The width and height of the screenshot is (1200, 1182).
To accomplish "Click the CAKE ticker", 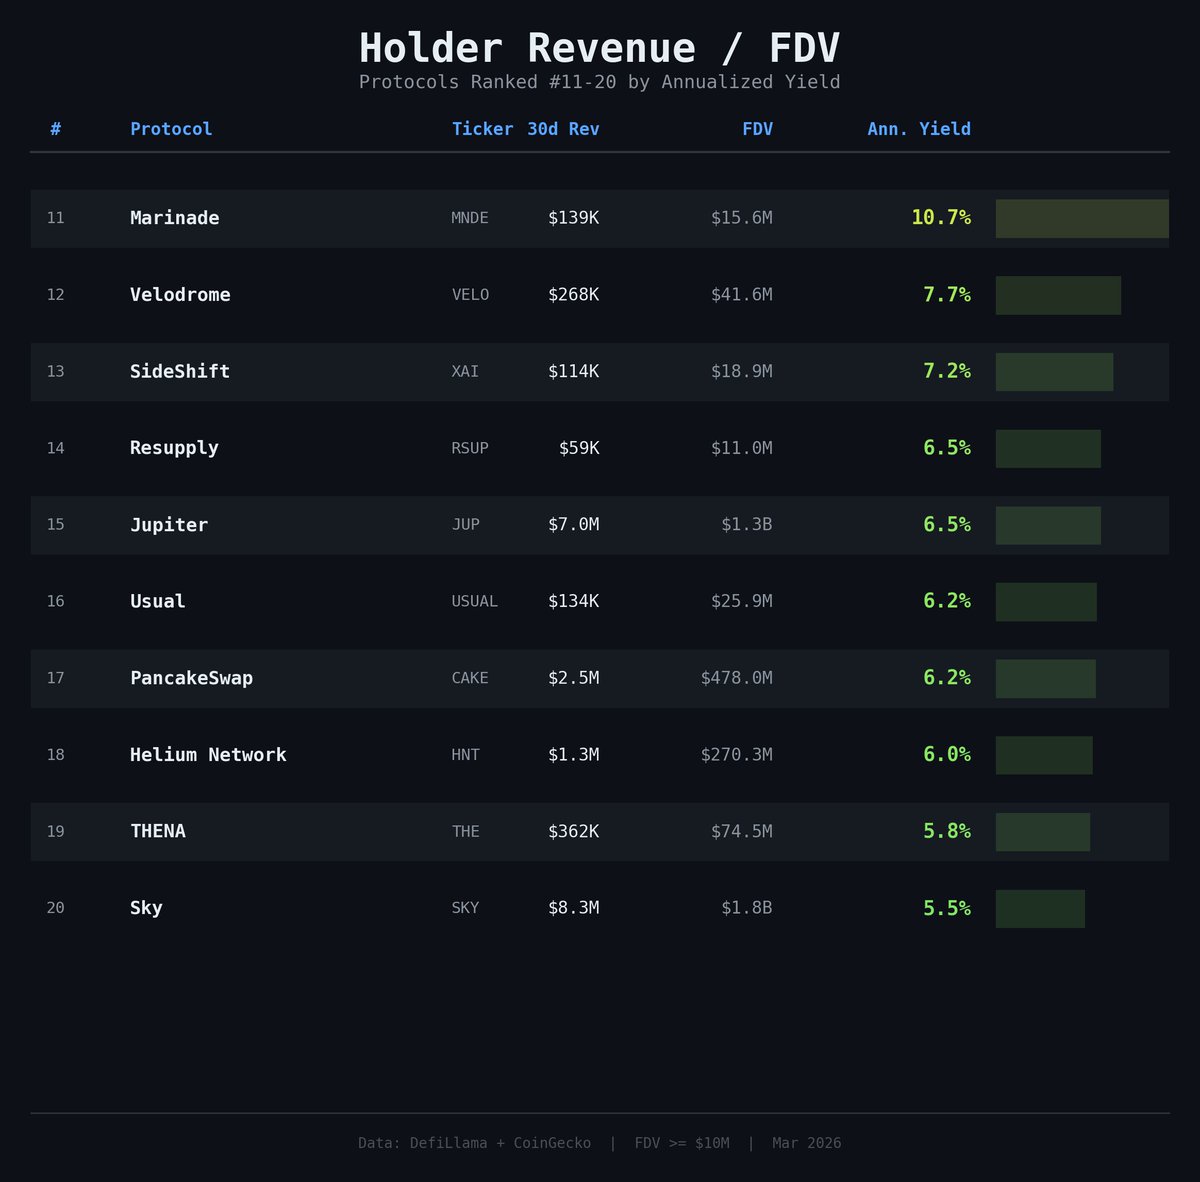I will point(470,678).
